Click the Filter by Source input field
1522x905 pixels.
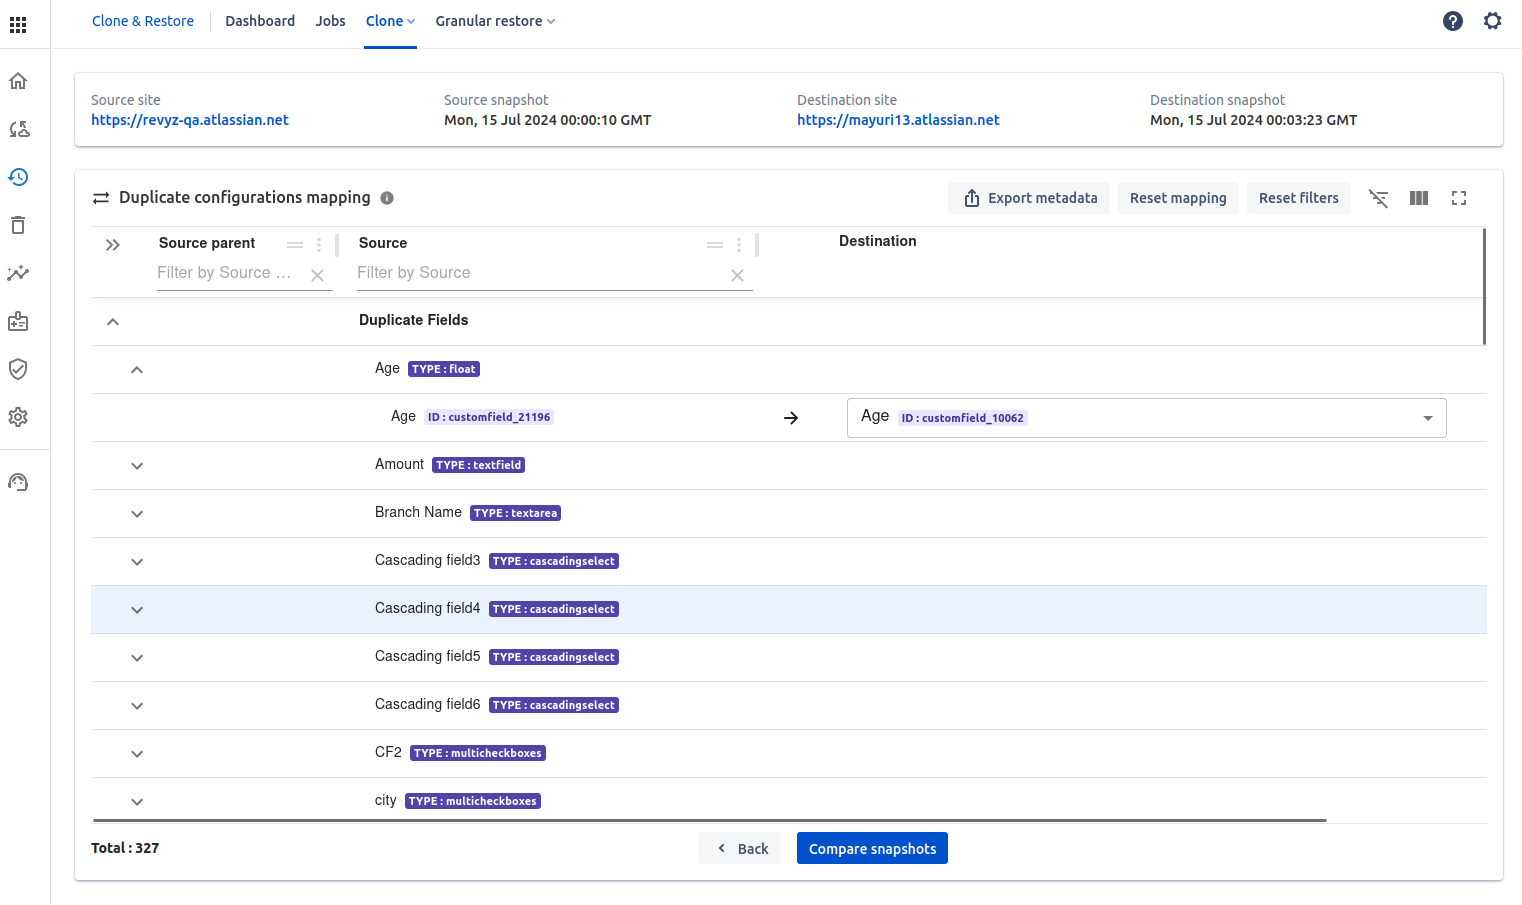(540, 273)
